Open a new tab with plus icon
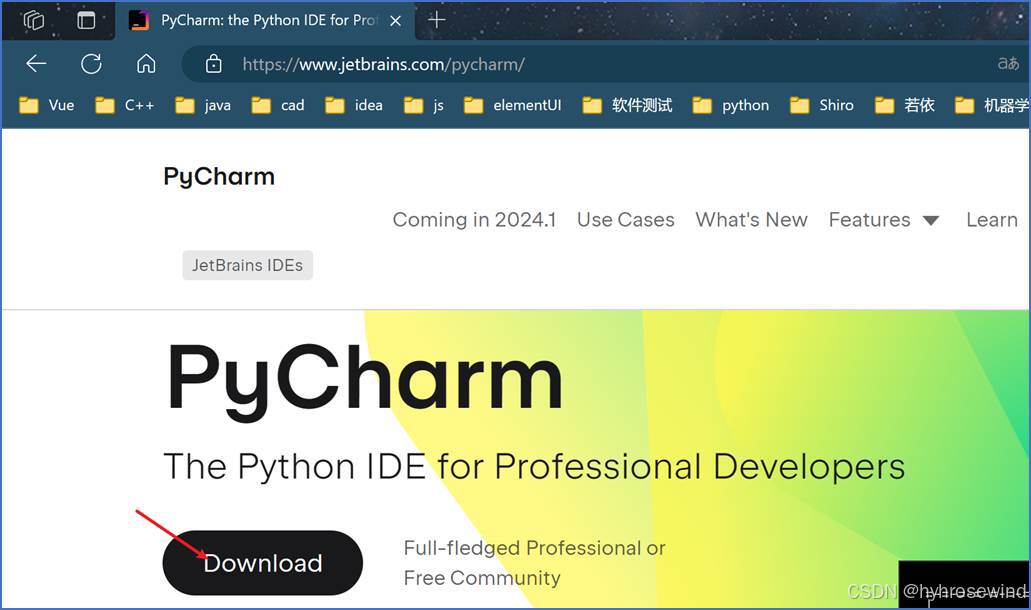The width and height of the screenshot is (1031, 610). point(437,20)
